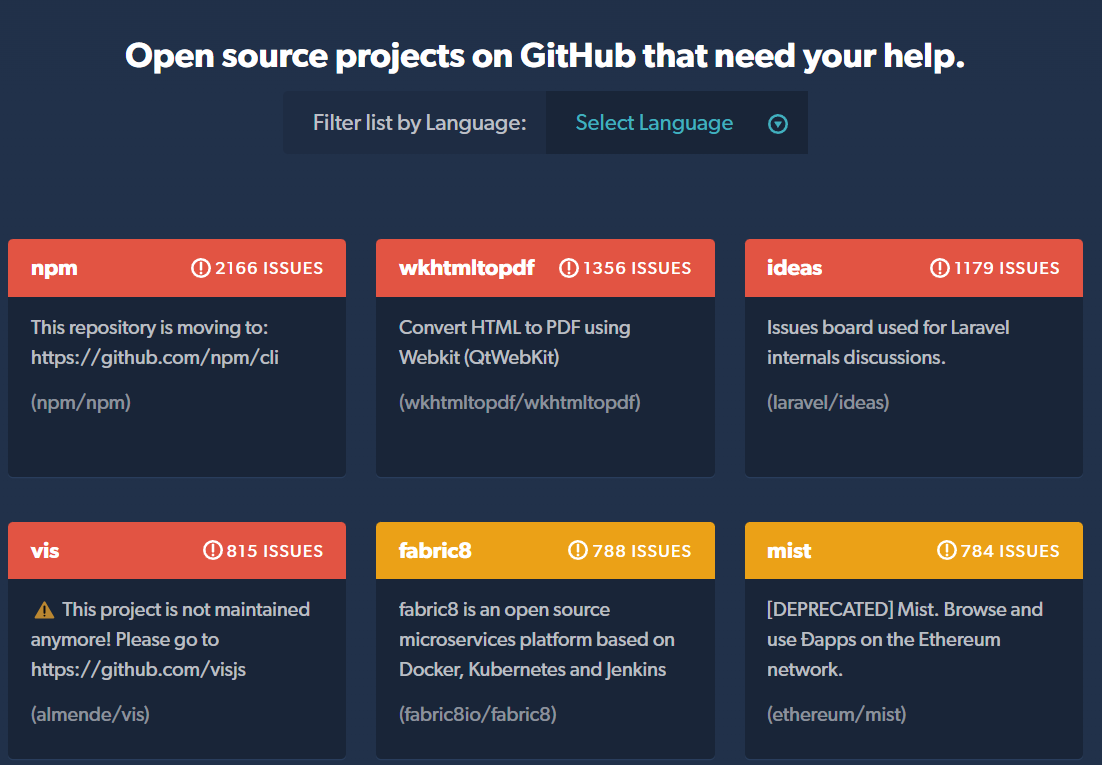
Task: Click the 'This repository is moving to' description
Action: coord(155,342)
